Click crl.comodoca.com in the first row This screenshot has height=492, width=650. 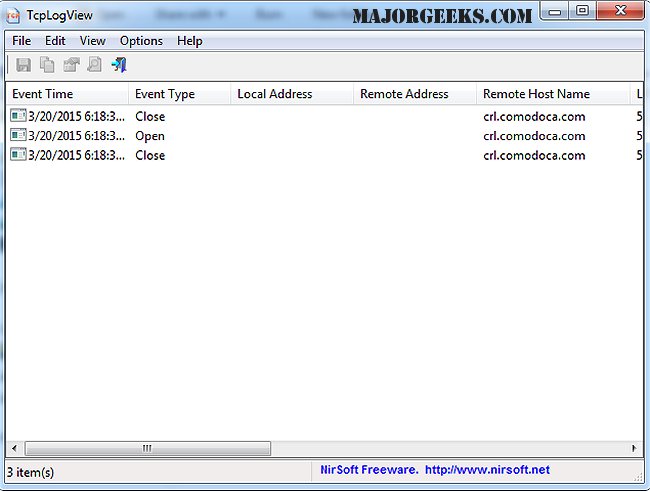[534, 116]
